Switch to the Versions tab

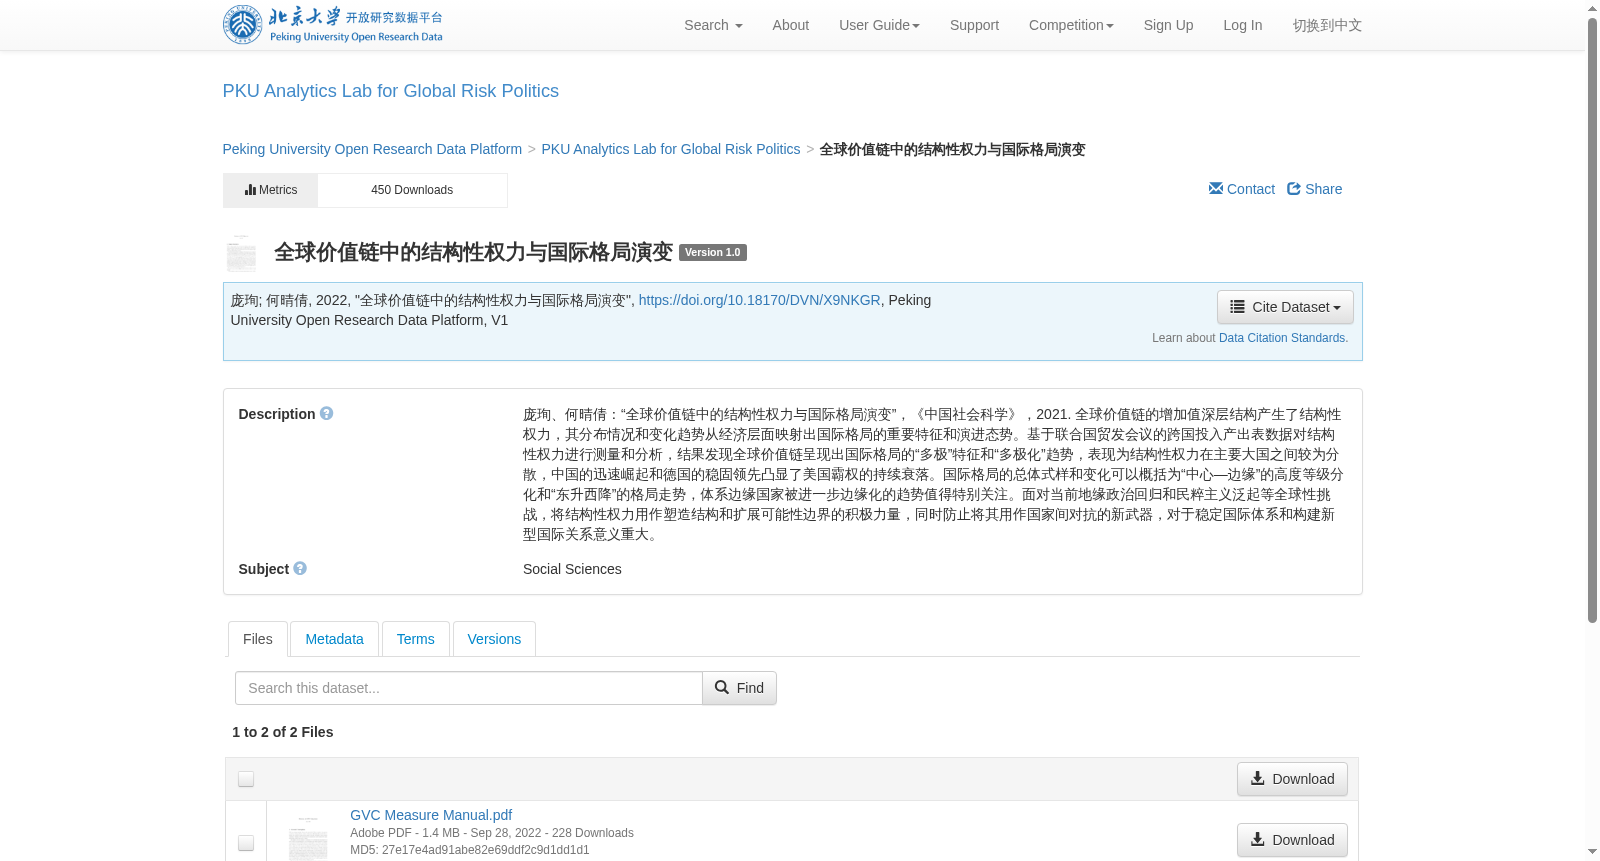coord(494,639)
